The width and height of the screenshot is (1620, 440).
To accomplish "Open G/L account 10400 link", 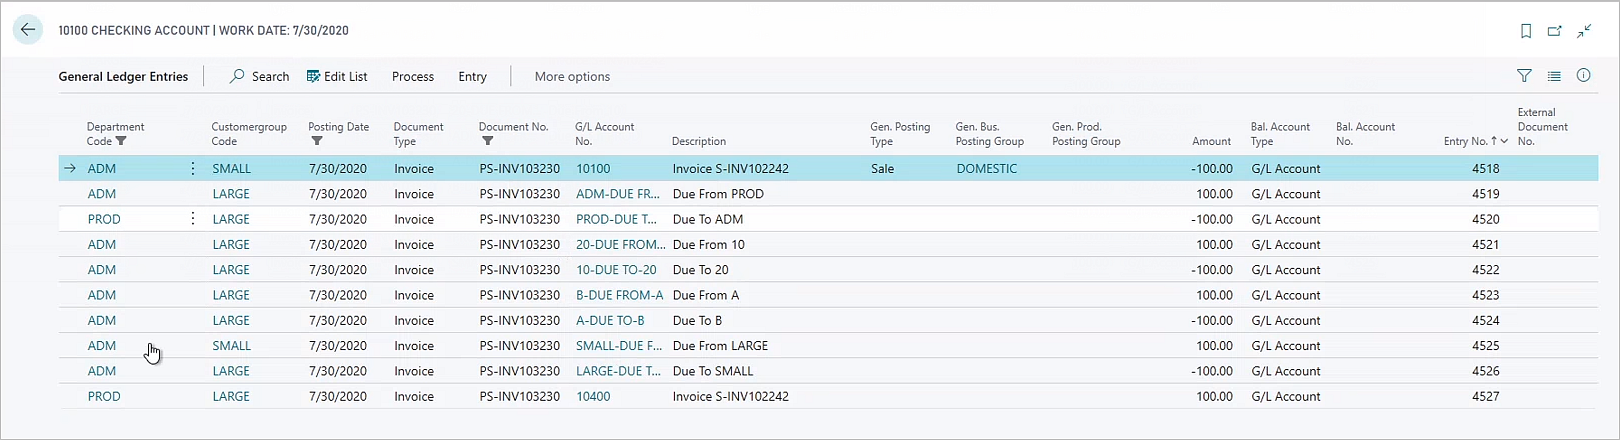I will (593, 396).
